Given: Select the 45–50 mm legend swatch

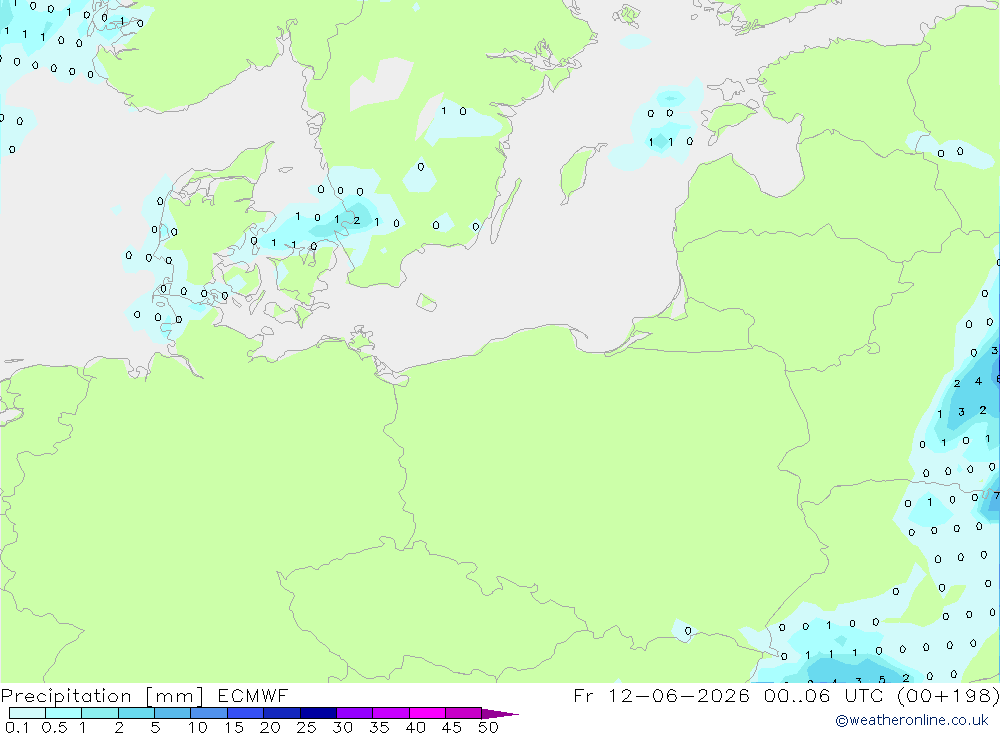Looking at the screenshot, I should [464, 713].
